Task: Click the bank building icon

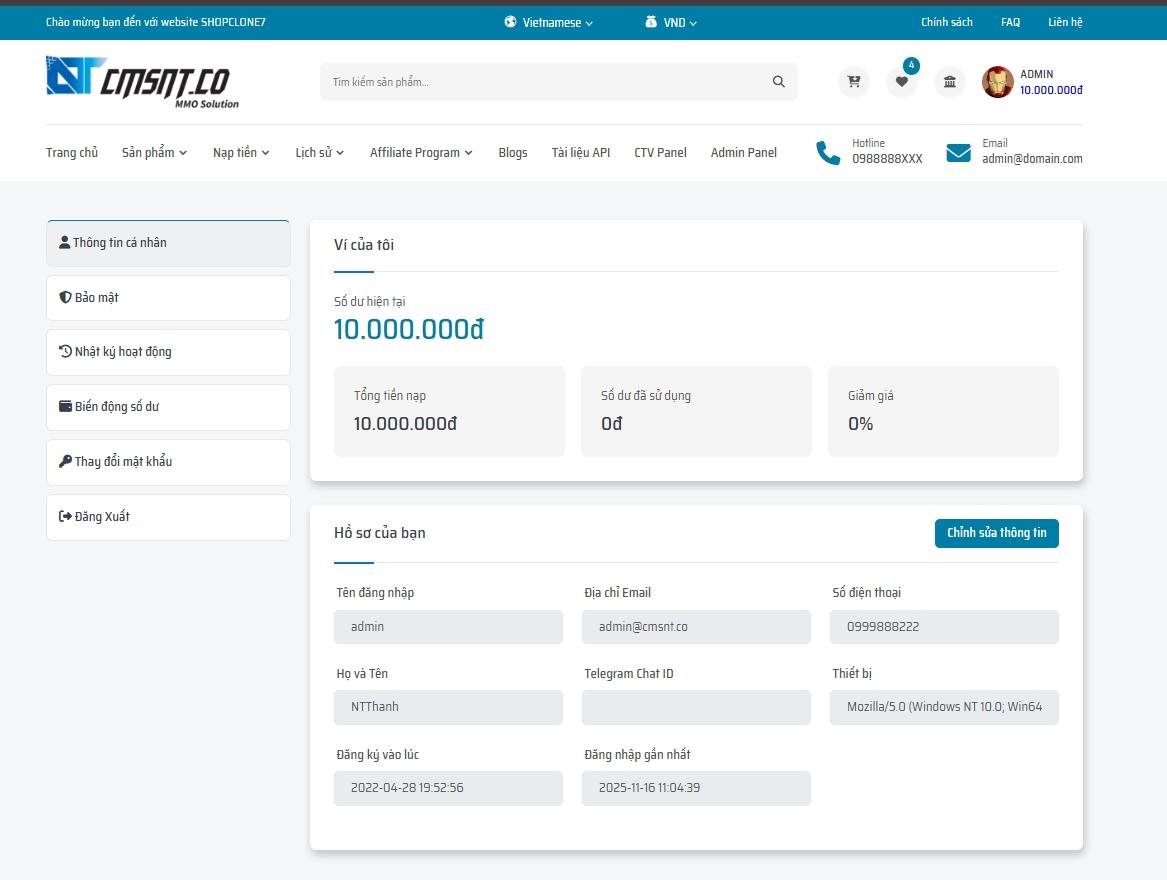Action: (949, 82)
